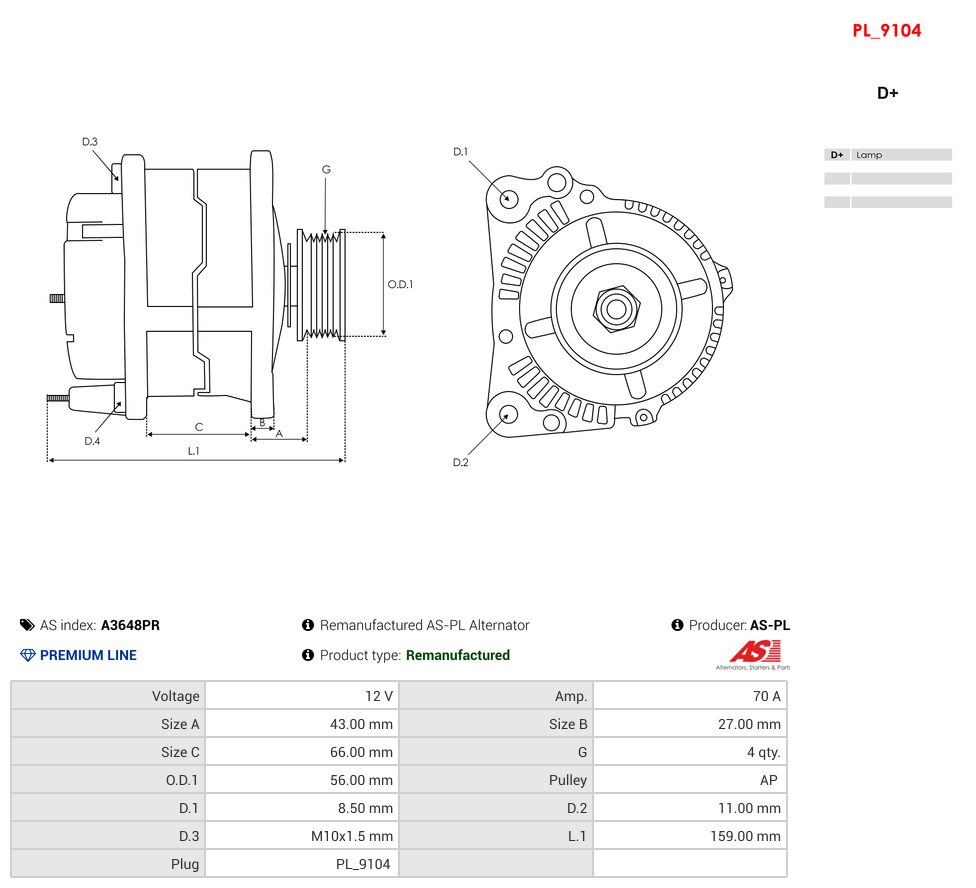Click the Remanufactured AS-PL Alternator description text
Viewport: 976px width, 888px height.
click(425, 625)
